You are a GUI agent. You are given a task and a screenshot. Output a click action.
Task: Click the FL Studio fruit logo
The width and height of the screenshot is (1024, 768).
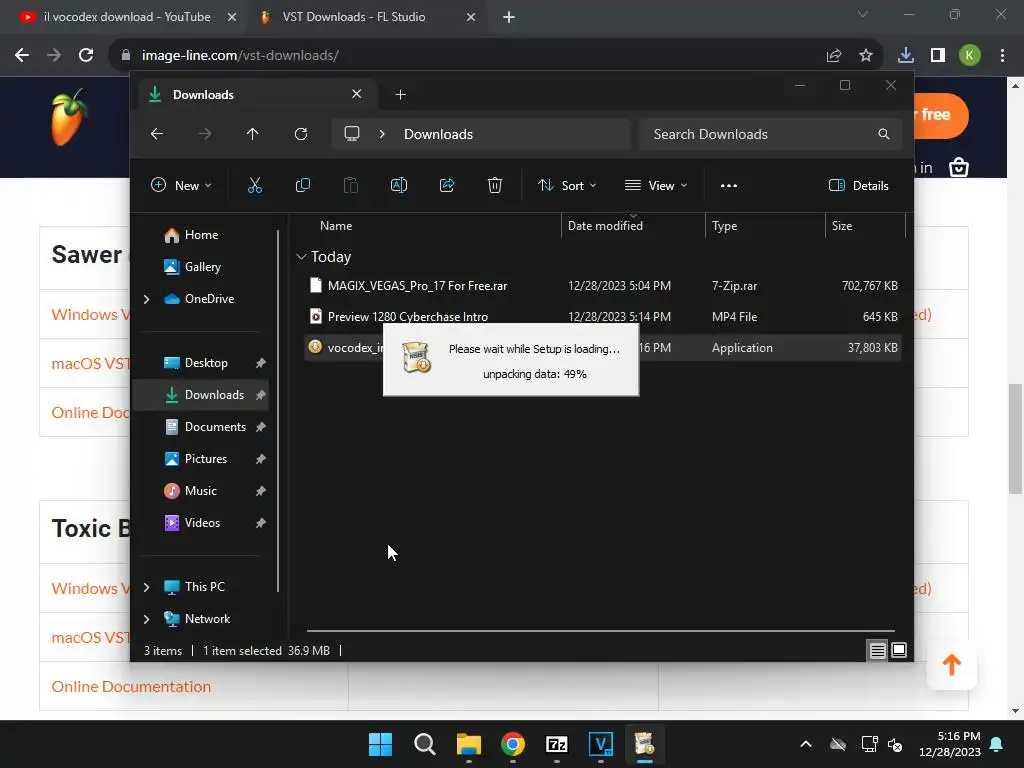69,118
